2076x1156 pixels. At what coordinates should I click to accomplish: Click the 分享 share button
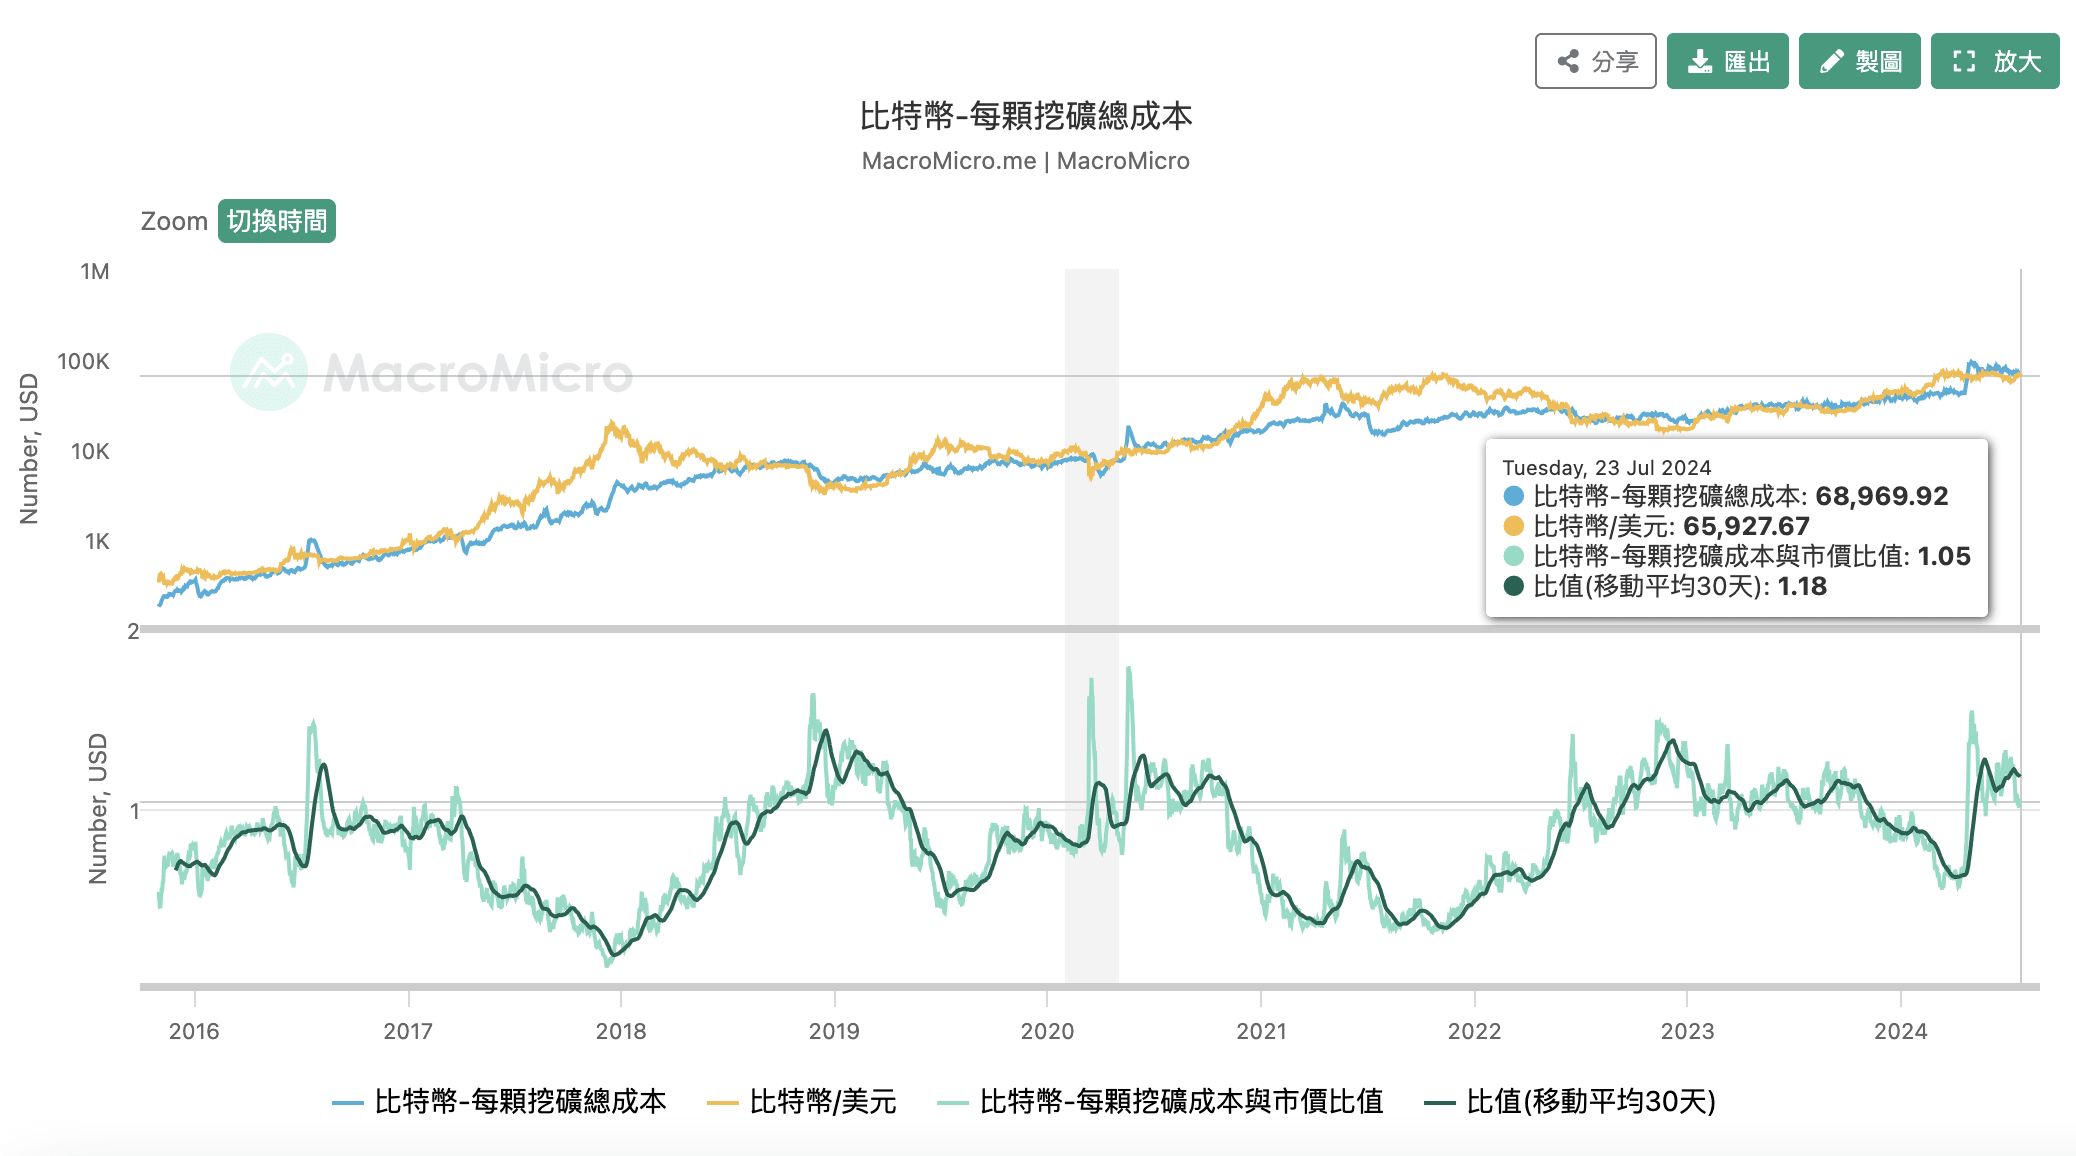(x=1594, y=61)
